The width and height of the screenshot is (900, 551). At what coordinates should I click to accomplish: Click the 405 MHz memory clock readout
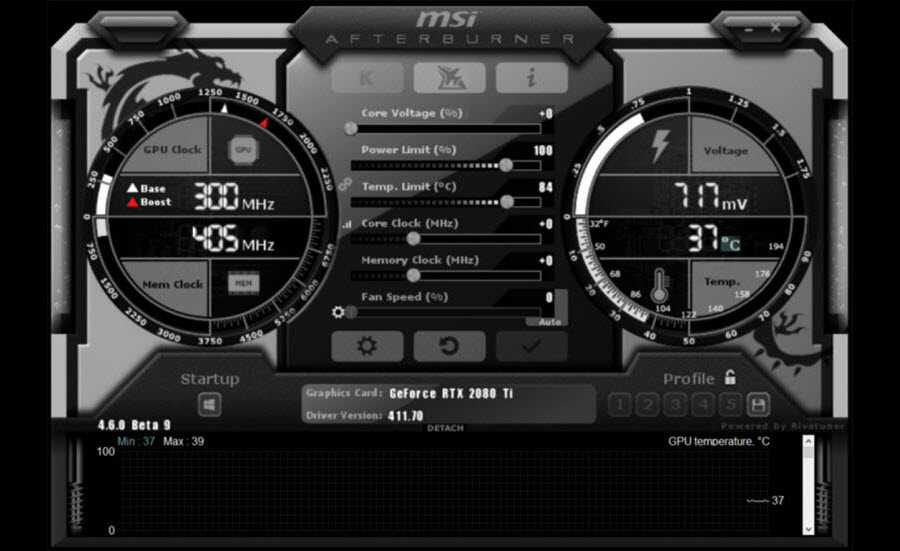coord(233,238)
